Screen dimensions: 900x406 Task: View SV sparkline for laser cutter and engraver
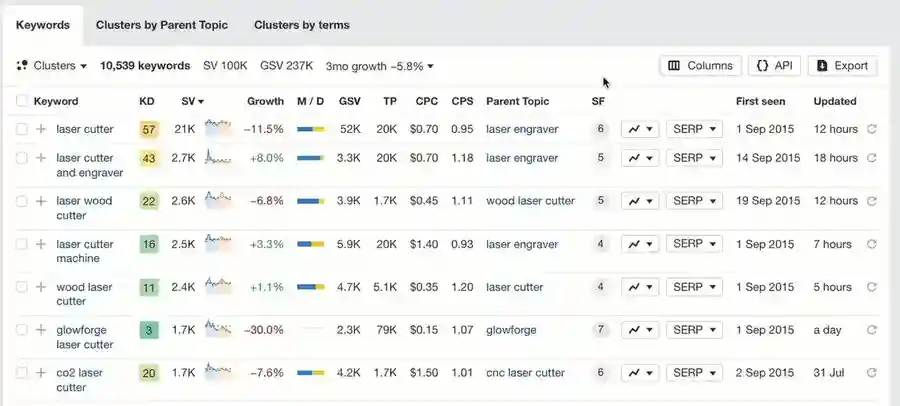point(218,157)
